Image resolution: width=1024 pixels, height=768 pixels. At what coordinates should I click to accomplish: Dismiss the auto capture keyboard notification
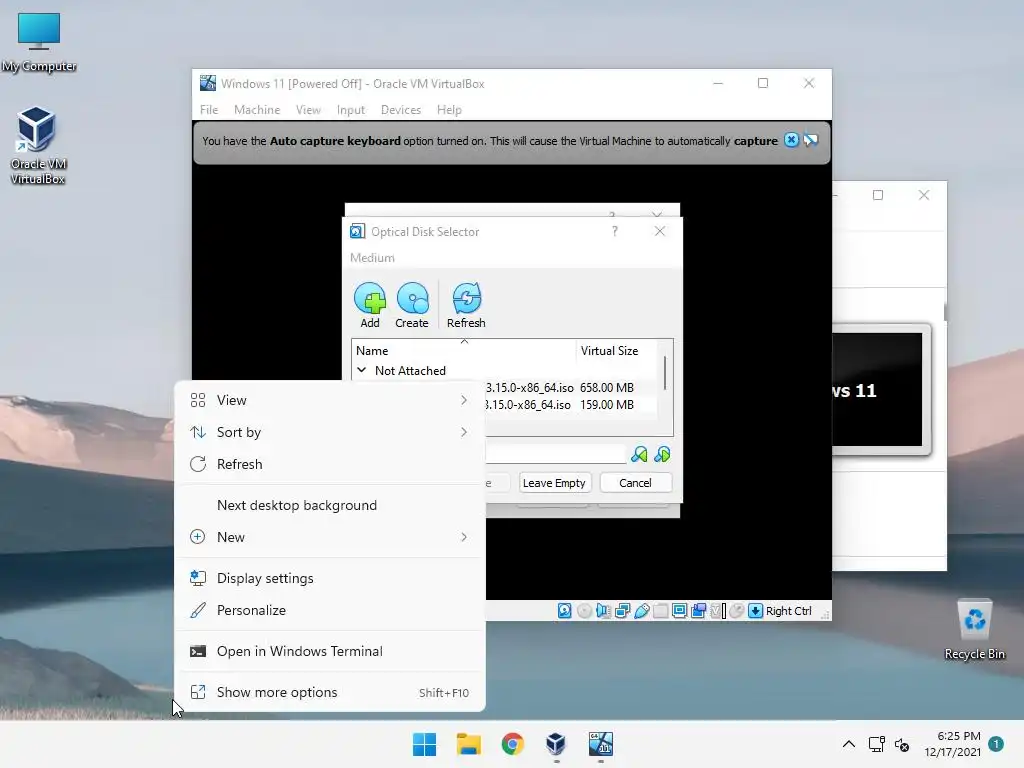(x=791, y=140)
